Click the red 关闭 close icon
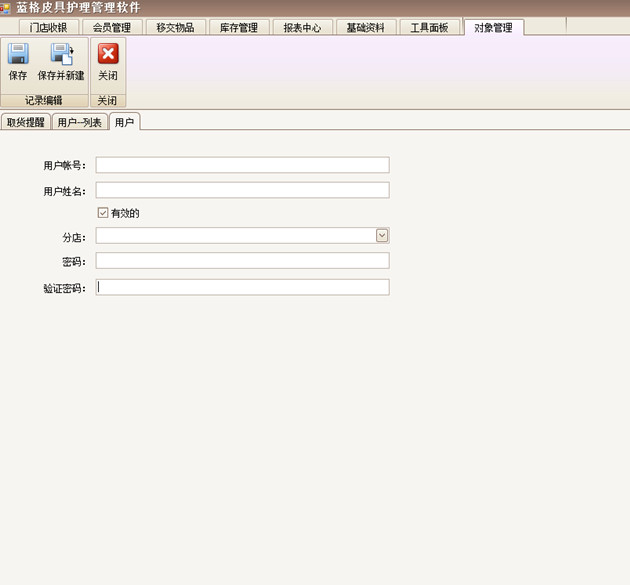 click(x=107, y=55)
